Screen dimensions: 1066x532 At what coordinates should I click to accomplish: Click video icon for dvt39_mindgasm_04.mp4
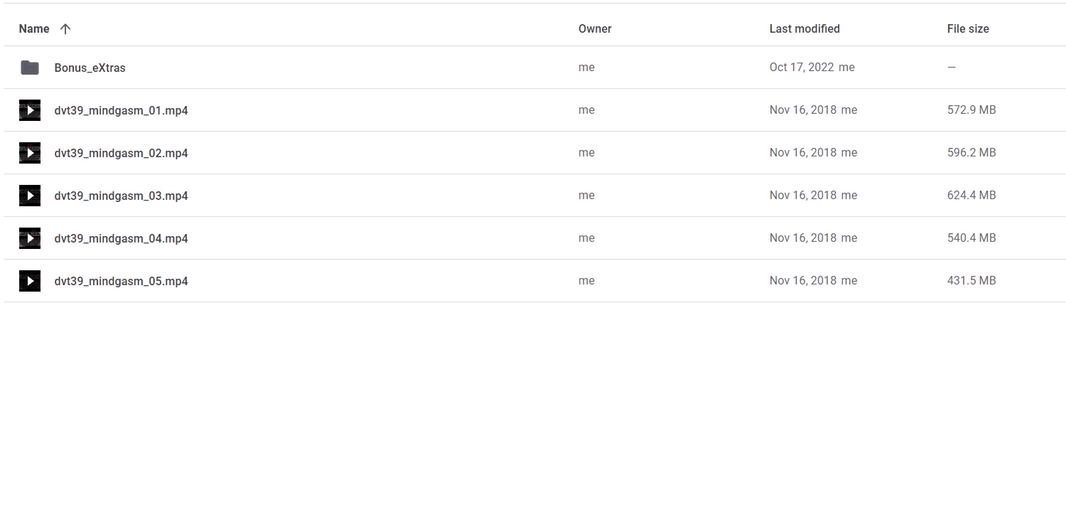coord(30,238)
